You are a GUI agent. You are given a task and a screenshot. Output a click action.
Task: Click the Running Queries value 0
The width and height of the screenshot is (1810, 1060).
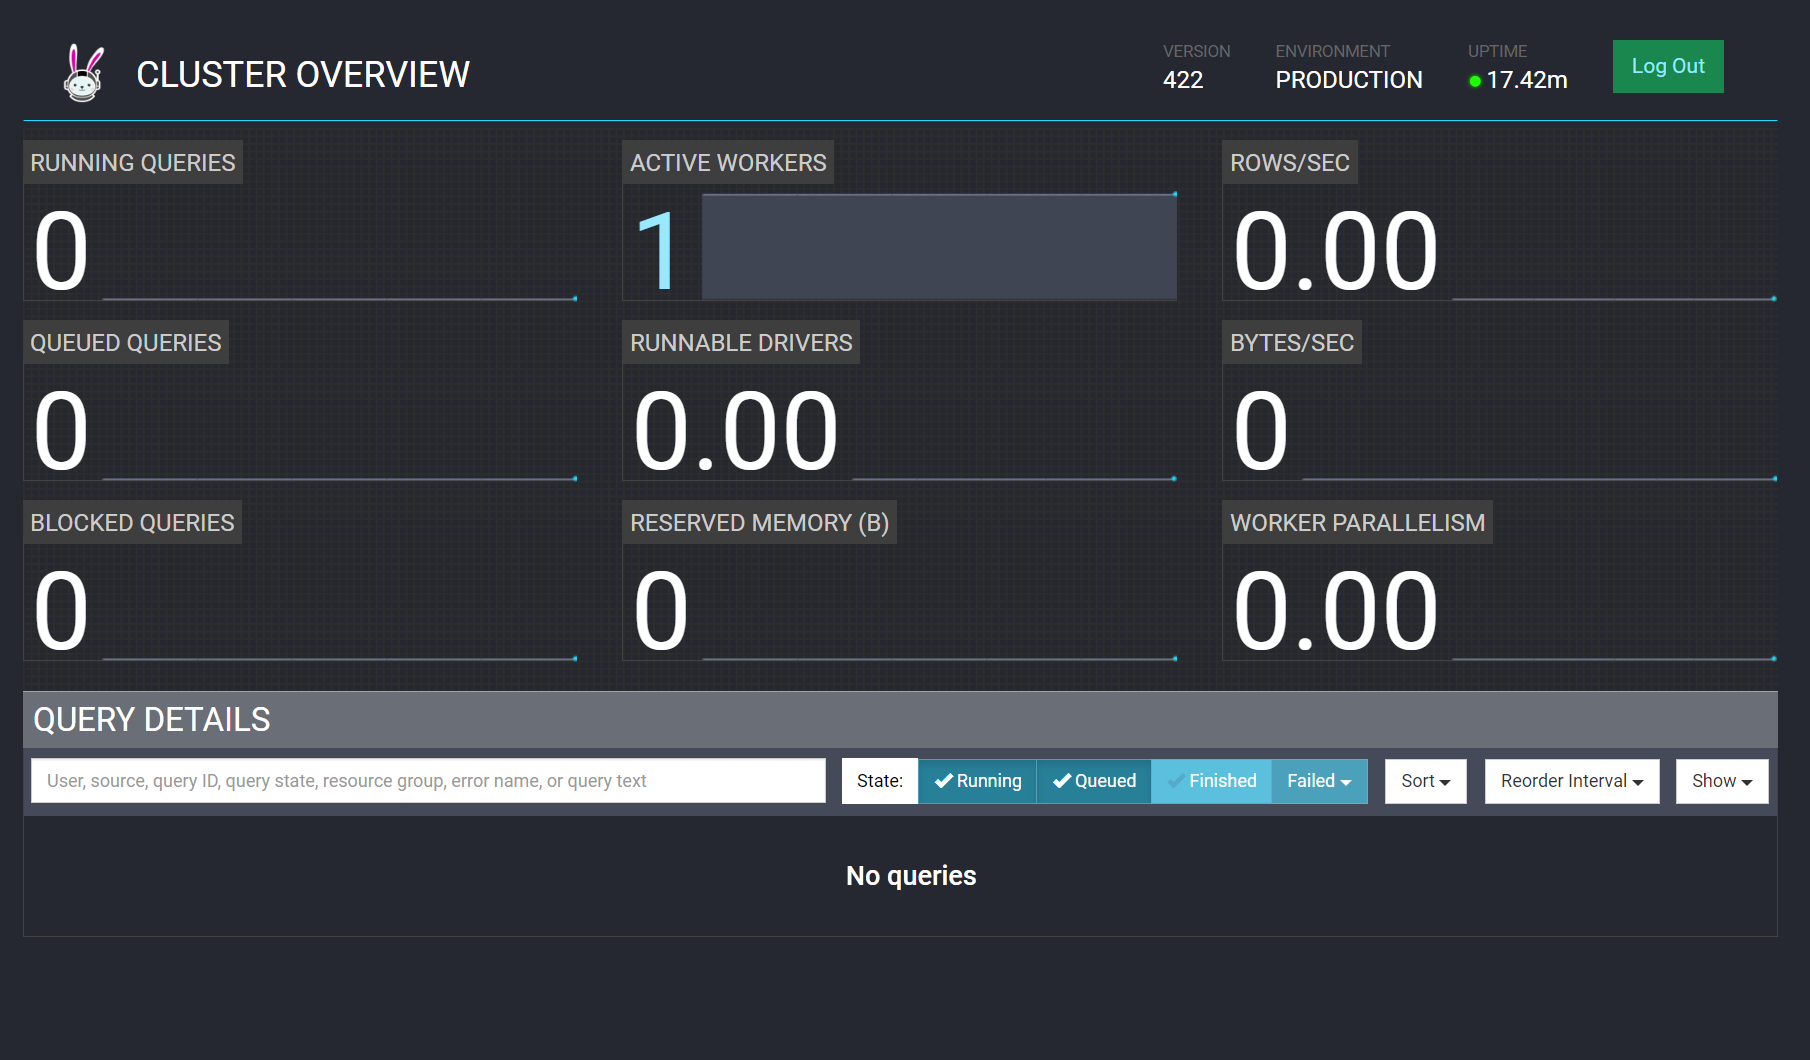61,251
